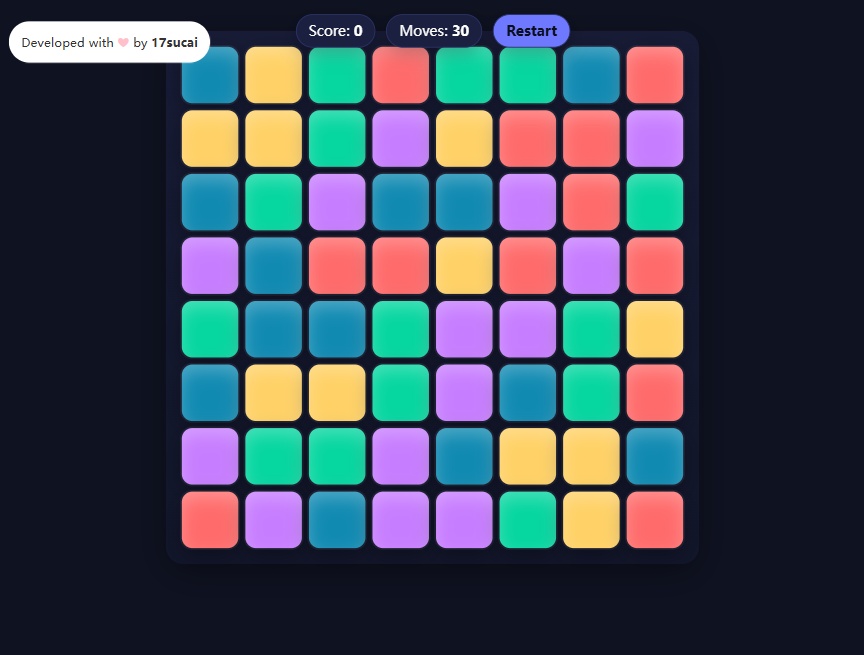Click the only green tile in the second row
864x655 pixels.
click(337, 139)
